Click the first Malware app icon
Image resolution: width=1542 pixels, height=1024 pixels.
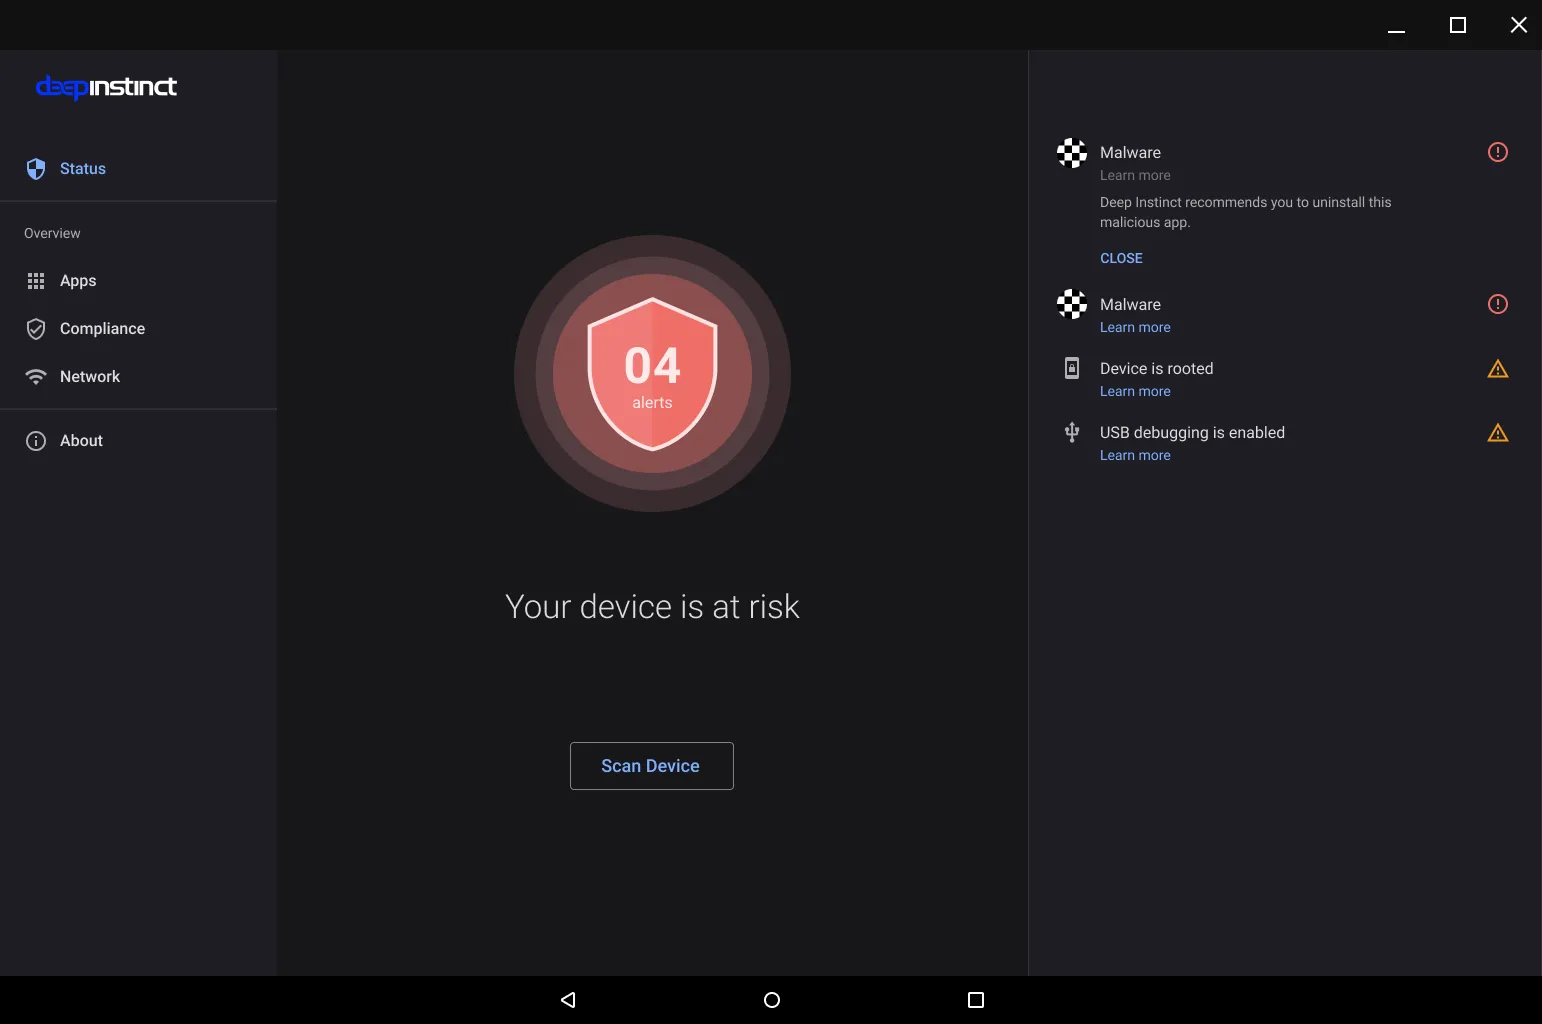(x=1072, y=153)
